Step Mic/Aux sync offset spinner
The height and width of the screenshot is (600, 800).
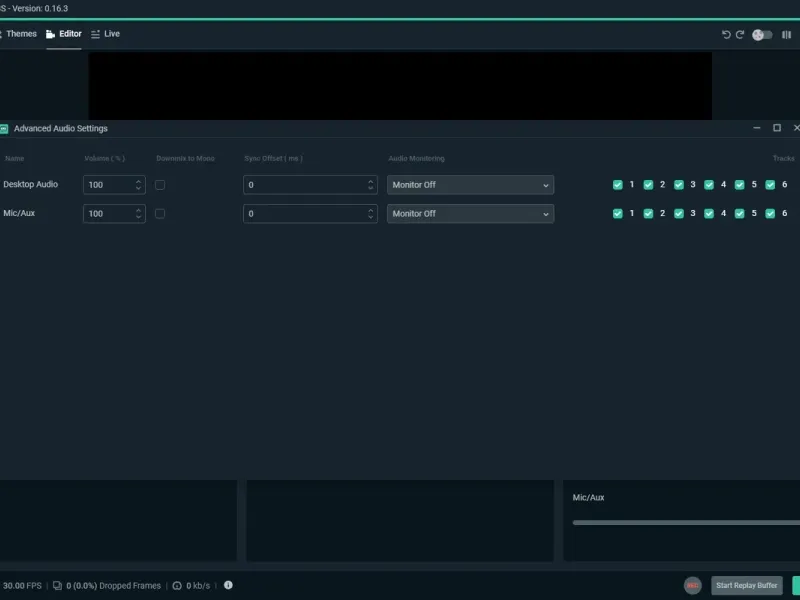(370, 213)
